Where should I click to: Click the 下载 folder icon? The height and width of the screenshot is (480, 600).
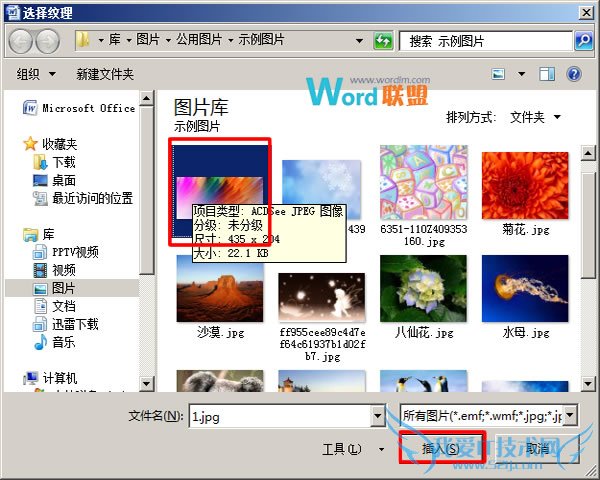[40, 162]
